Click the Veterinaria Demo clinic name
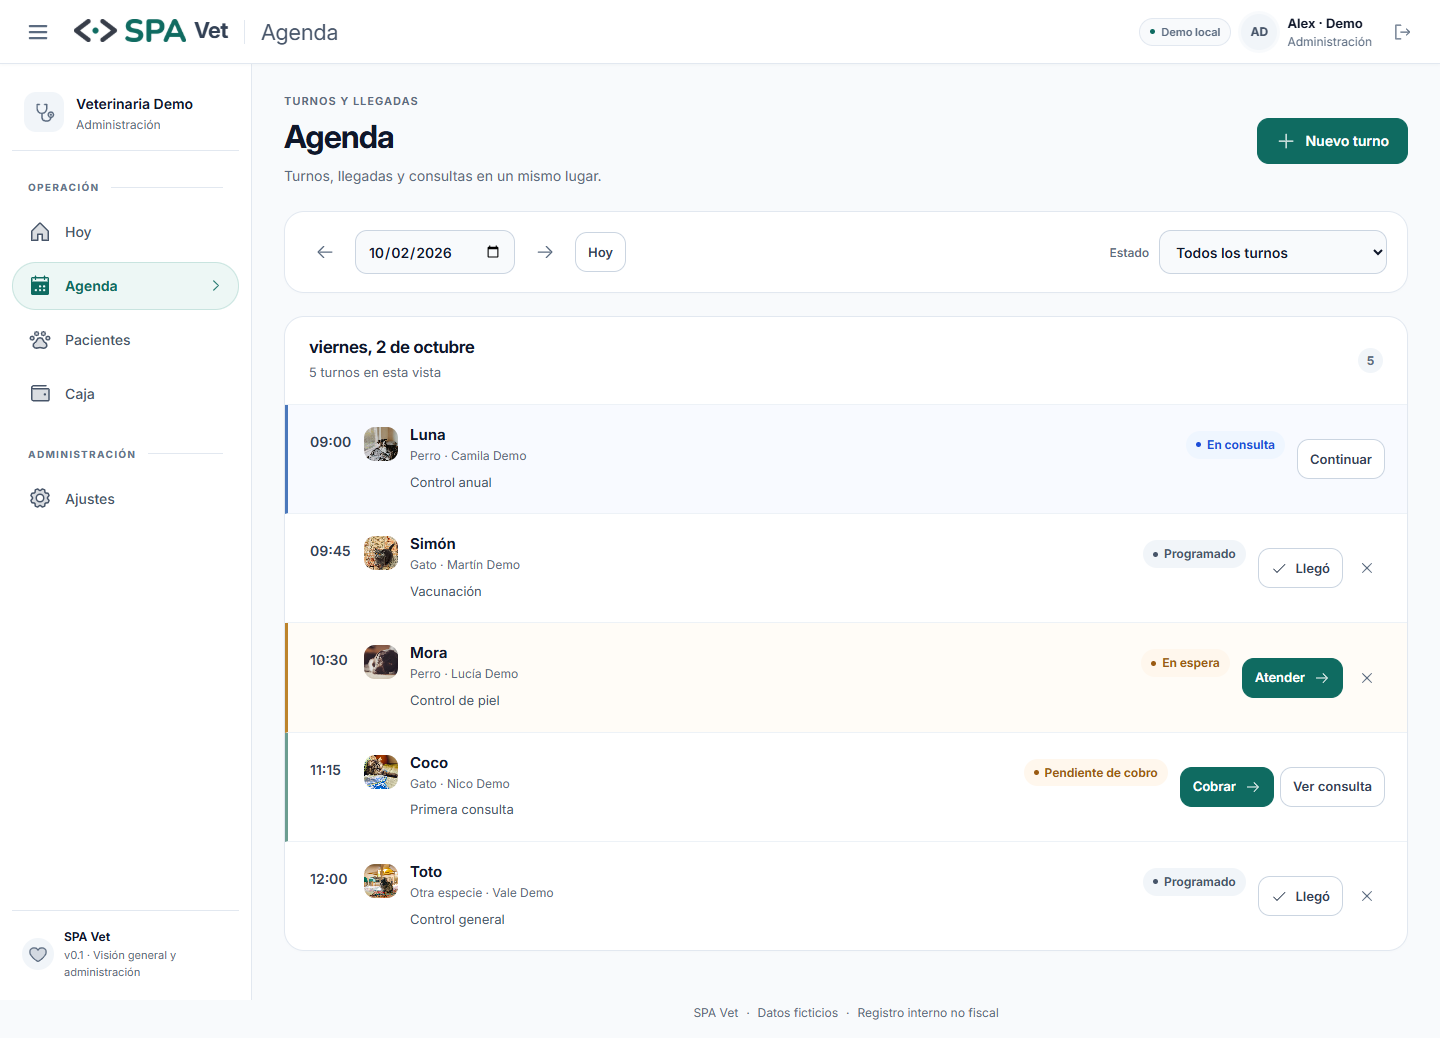The height and width of the screenshot is (1038, 1440). coord(135,104)
